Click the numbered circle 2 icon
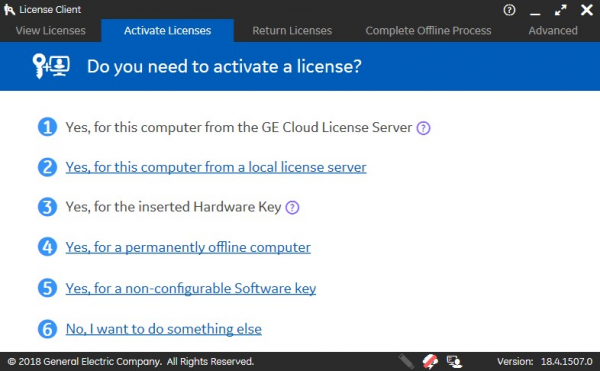The image size is (600, 371). (x=47, y=167)
